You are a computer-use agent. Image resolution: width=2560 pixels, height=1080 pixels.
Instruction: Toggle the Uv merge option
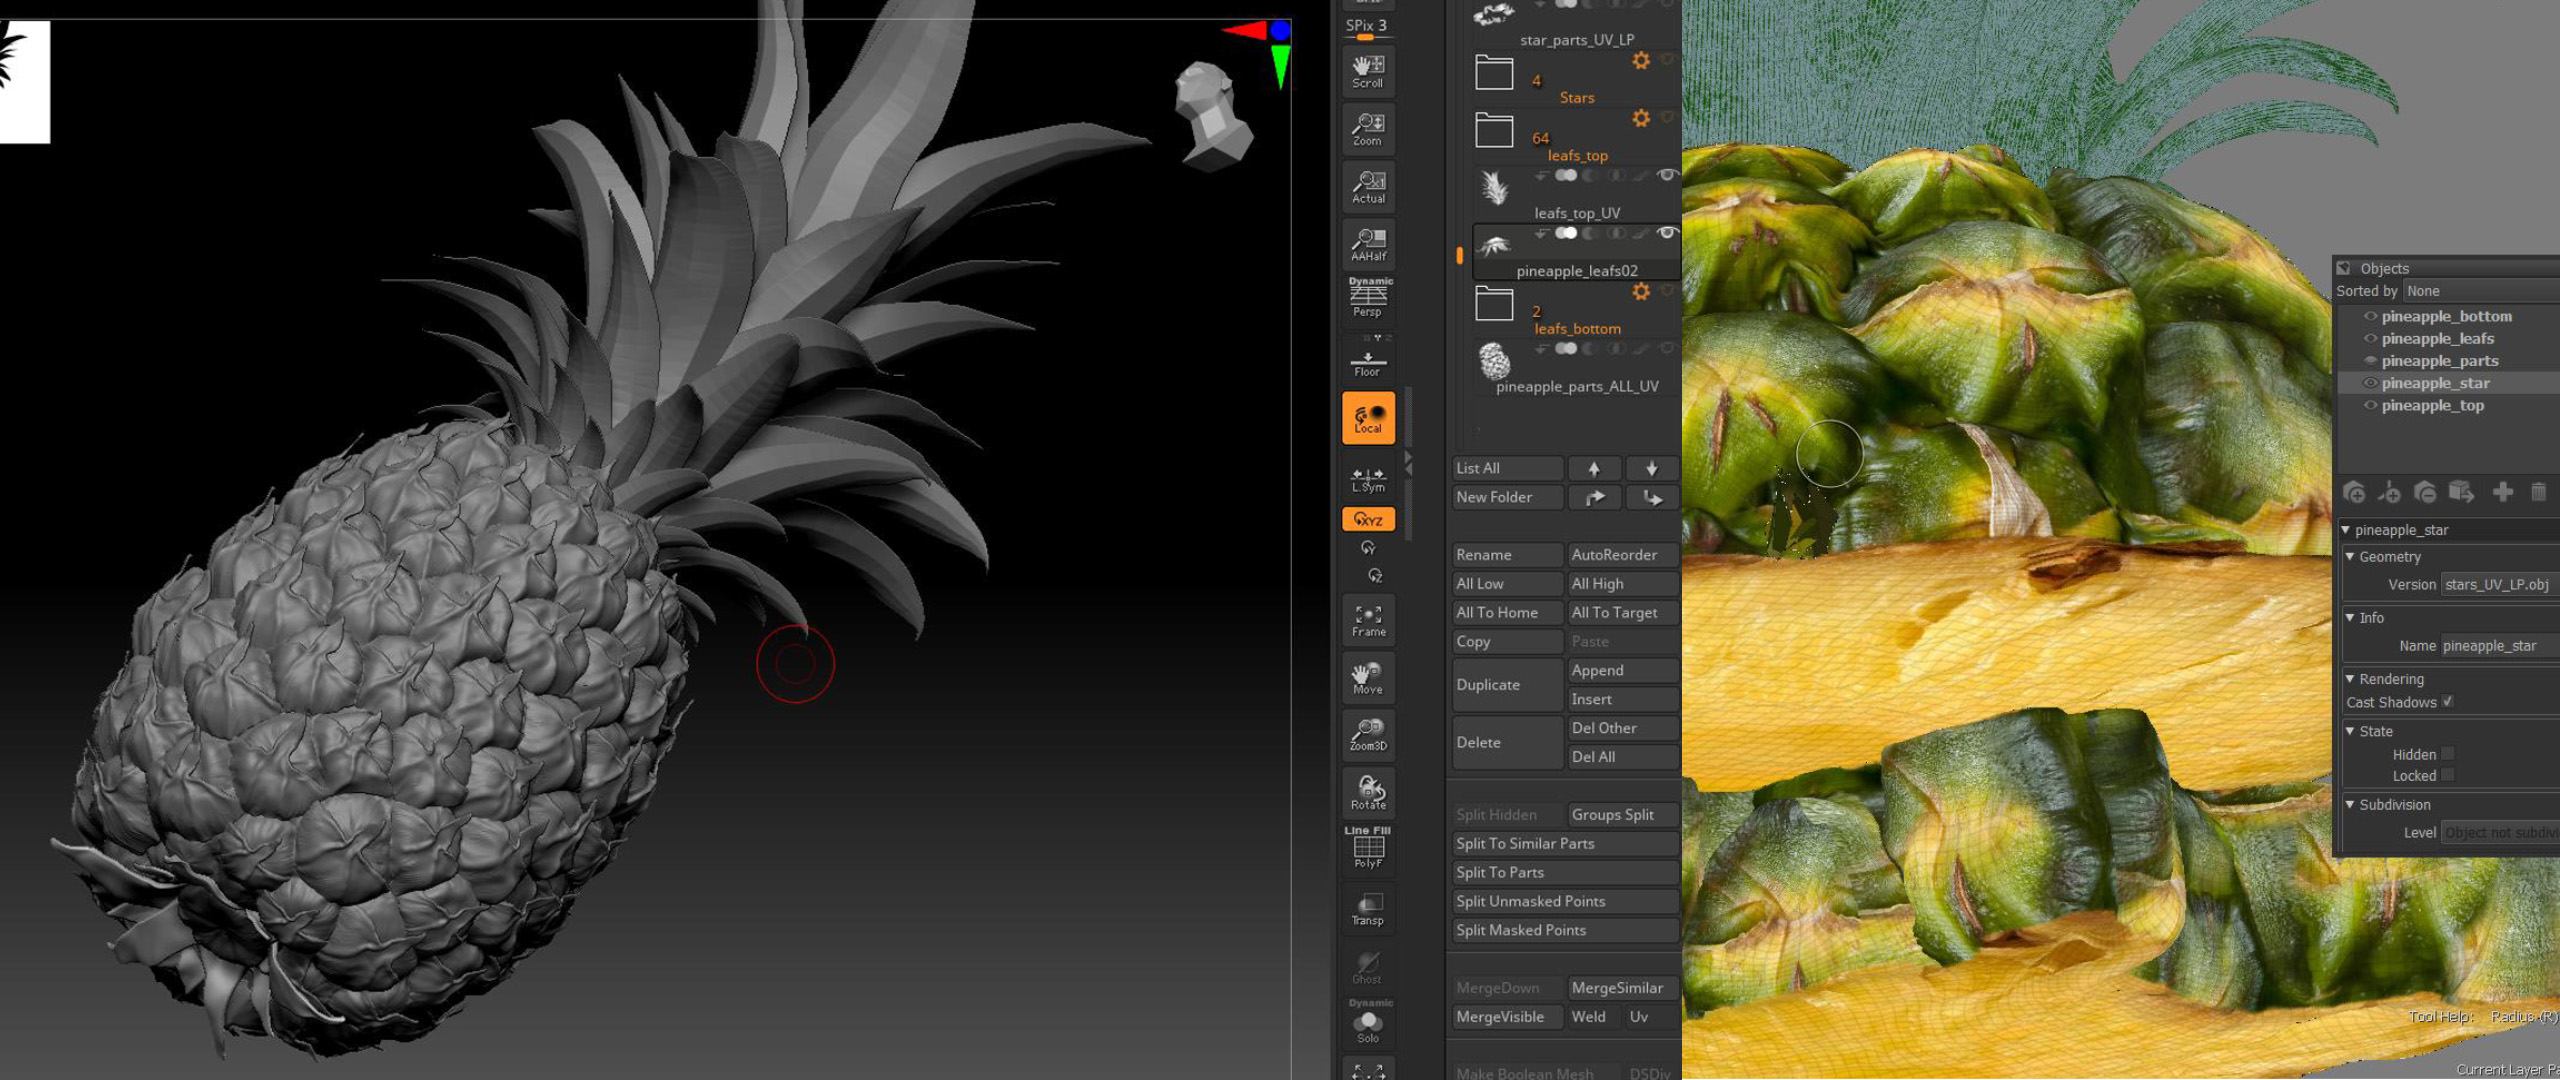(x=1651, y=1017)
